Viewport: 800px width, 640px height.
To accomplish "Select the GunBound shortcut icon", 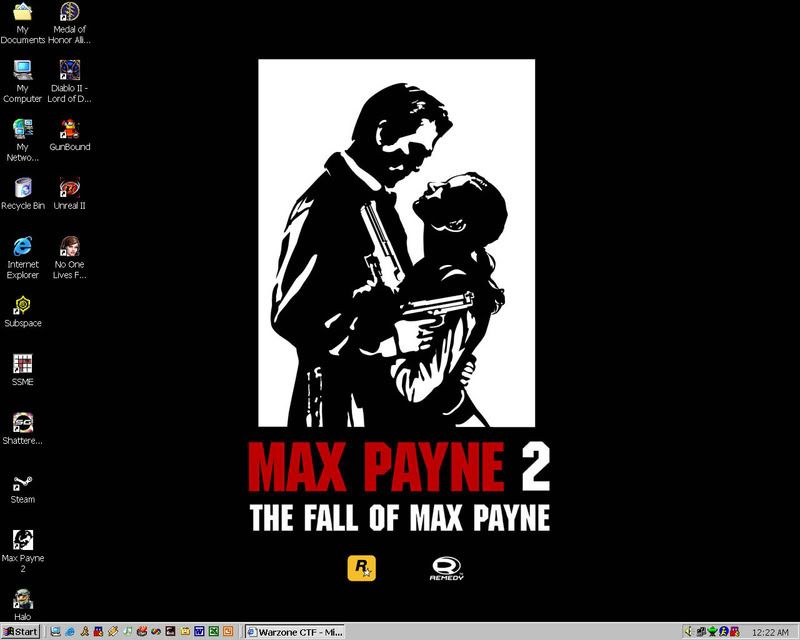I will (x=69, y=135).
